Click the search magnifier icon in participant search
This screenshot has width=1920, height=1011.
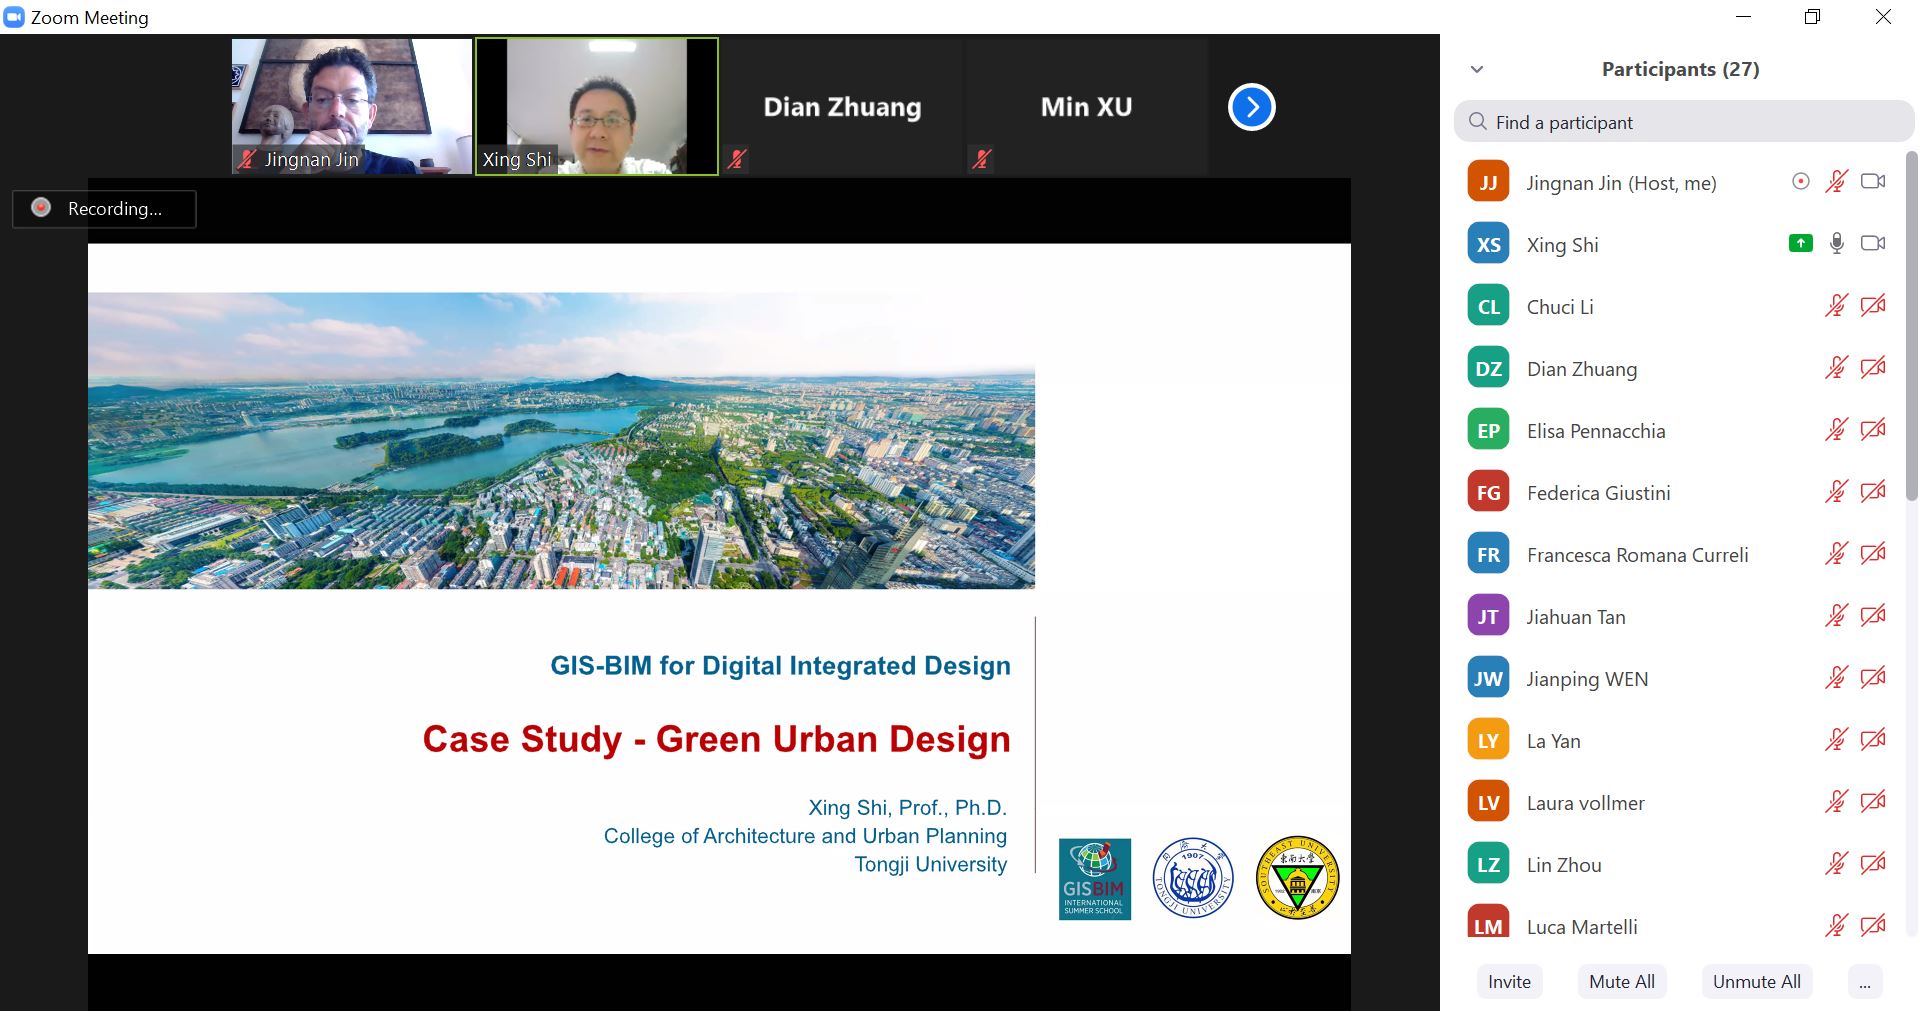pyautogui.click(x=1477, y=122)
